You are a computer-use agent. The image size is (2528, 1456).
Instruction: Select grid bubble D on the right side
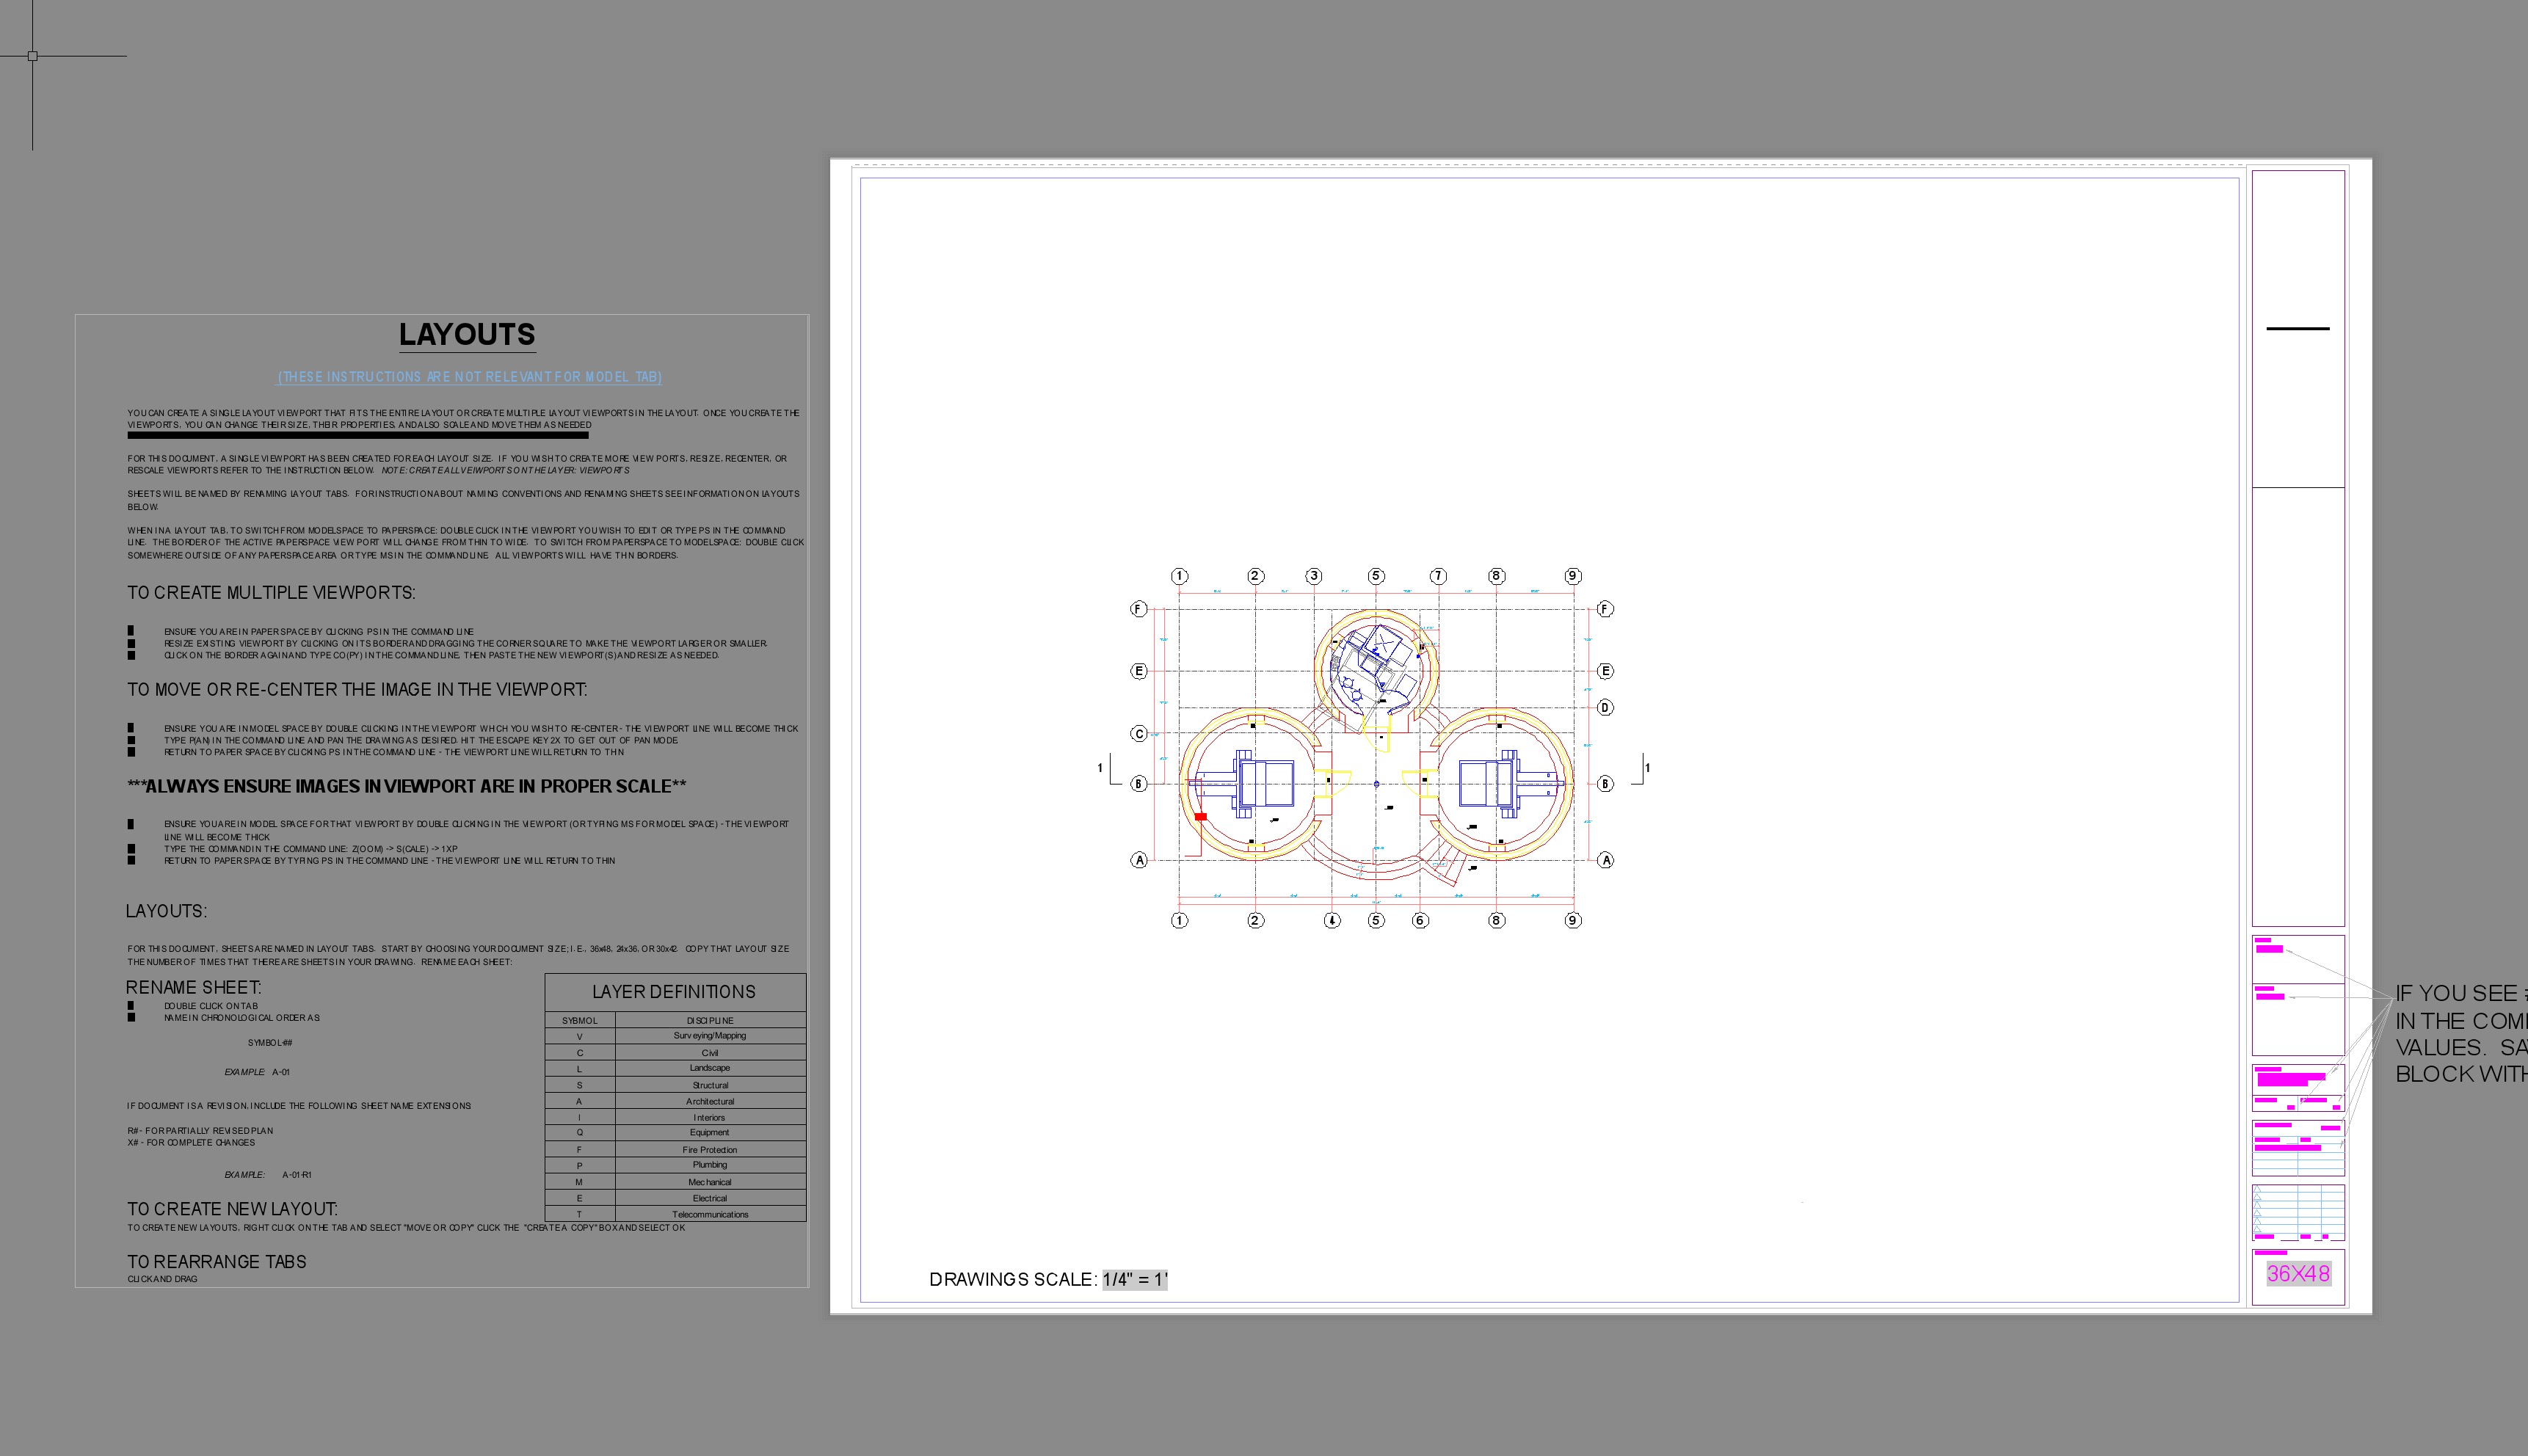point(1606,708)
